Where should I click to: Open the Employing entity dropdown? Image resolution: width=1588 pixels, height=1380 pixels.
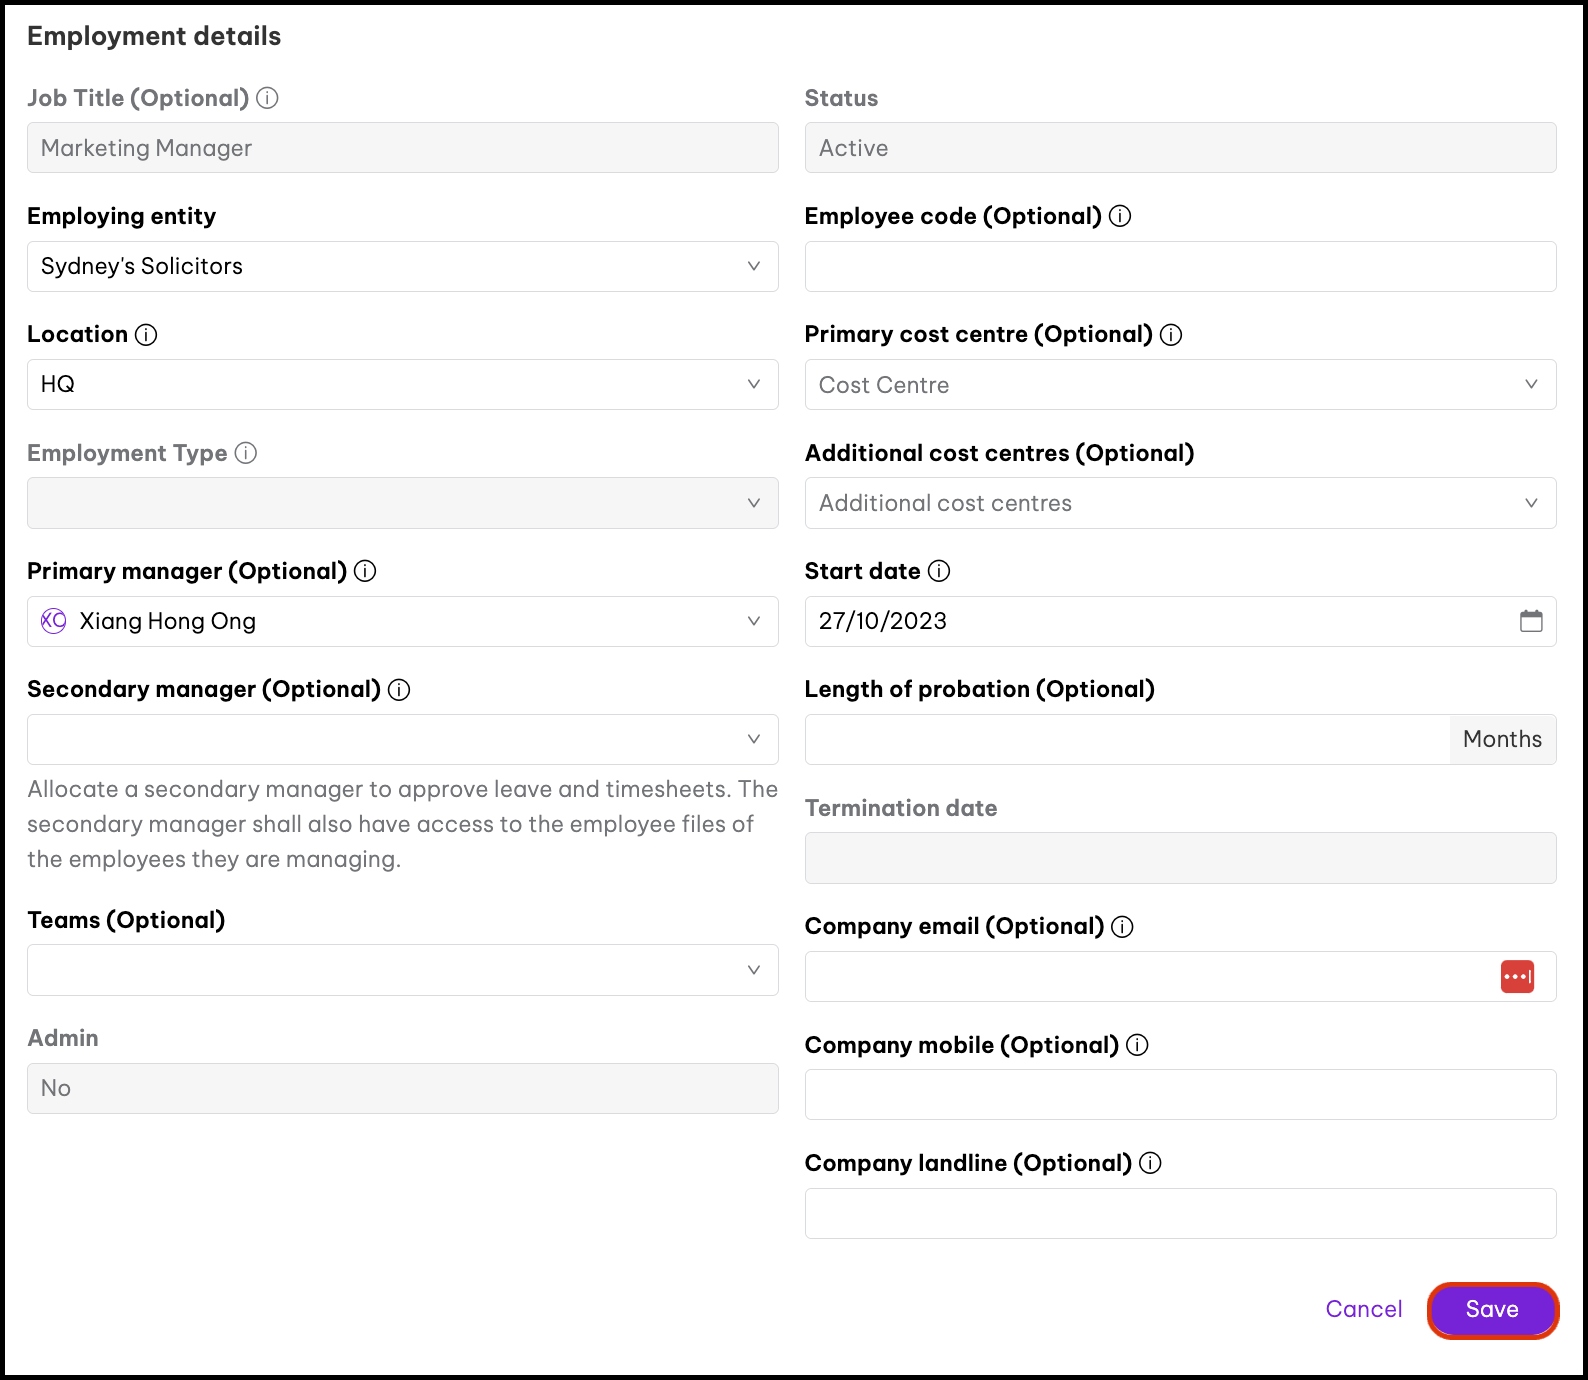pyautogui.click(x=402, y=266)
